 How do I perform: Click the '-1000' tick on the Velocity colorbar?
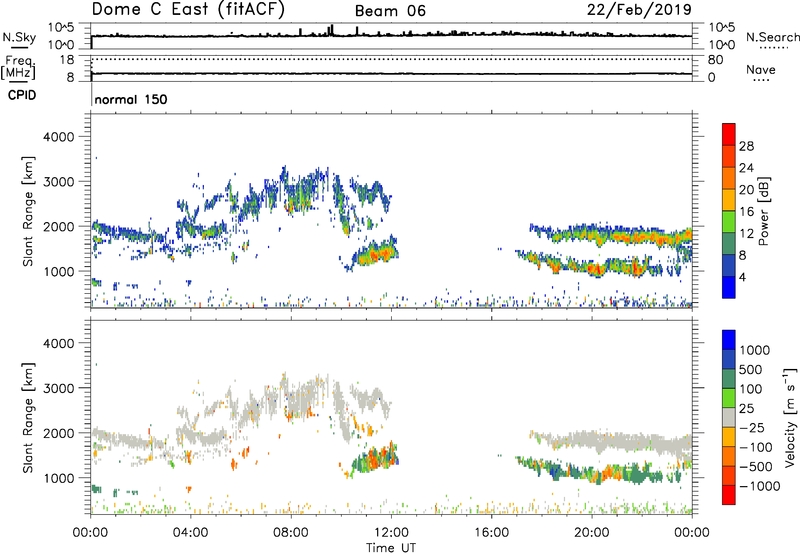(x=759, y=486)
